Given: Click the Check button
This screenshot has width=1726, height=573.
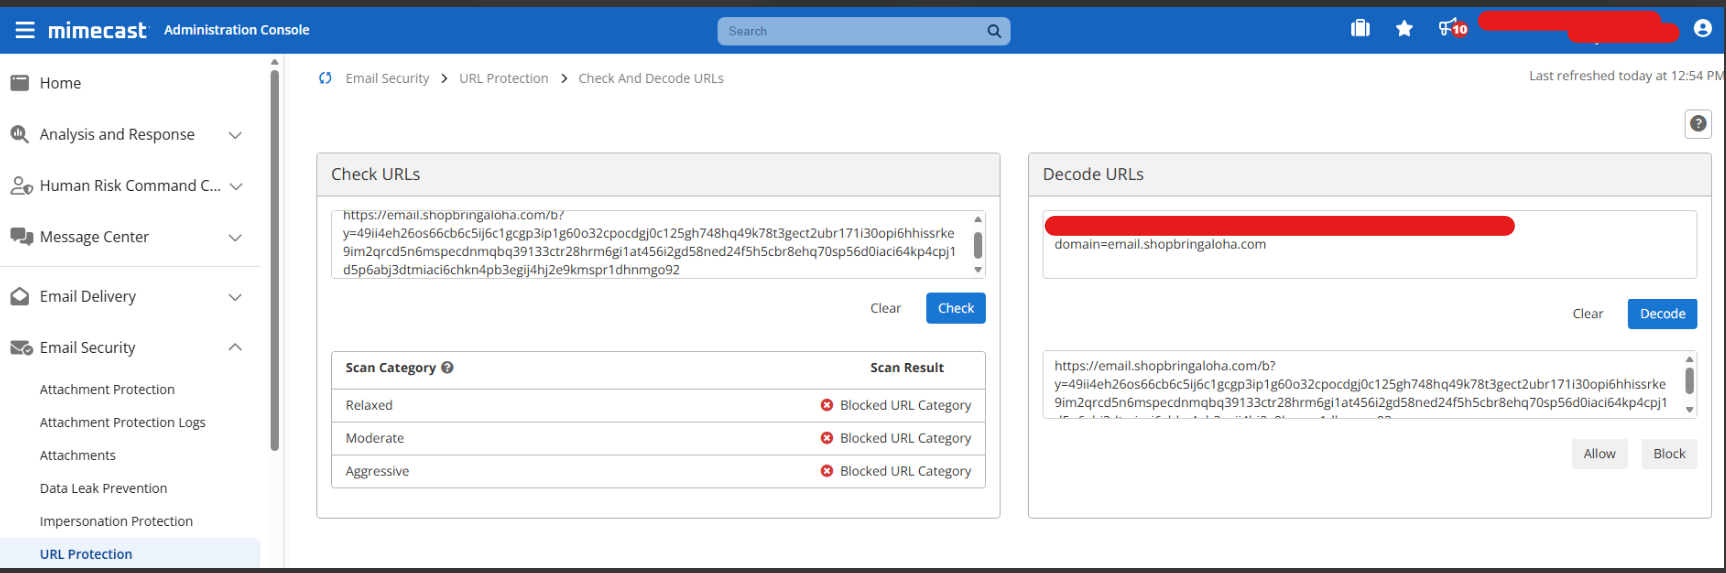Looking at the screenshot, I should (956, 308).
